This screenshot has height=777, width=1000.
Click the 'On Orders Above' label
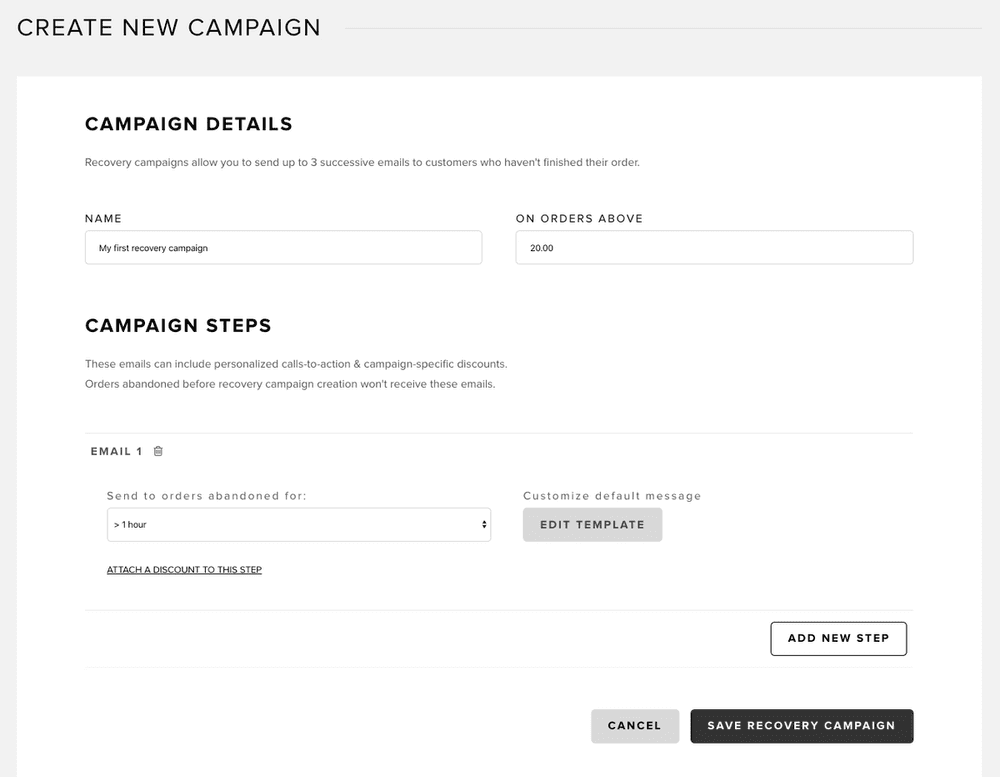(x=579, y=218)
